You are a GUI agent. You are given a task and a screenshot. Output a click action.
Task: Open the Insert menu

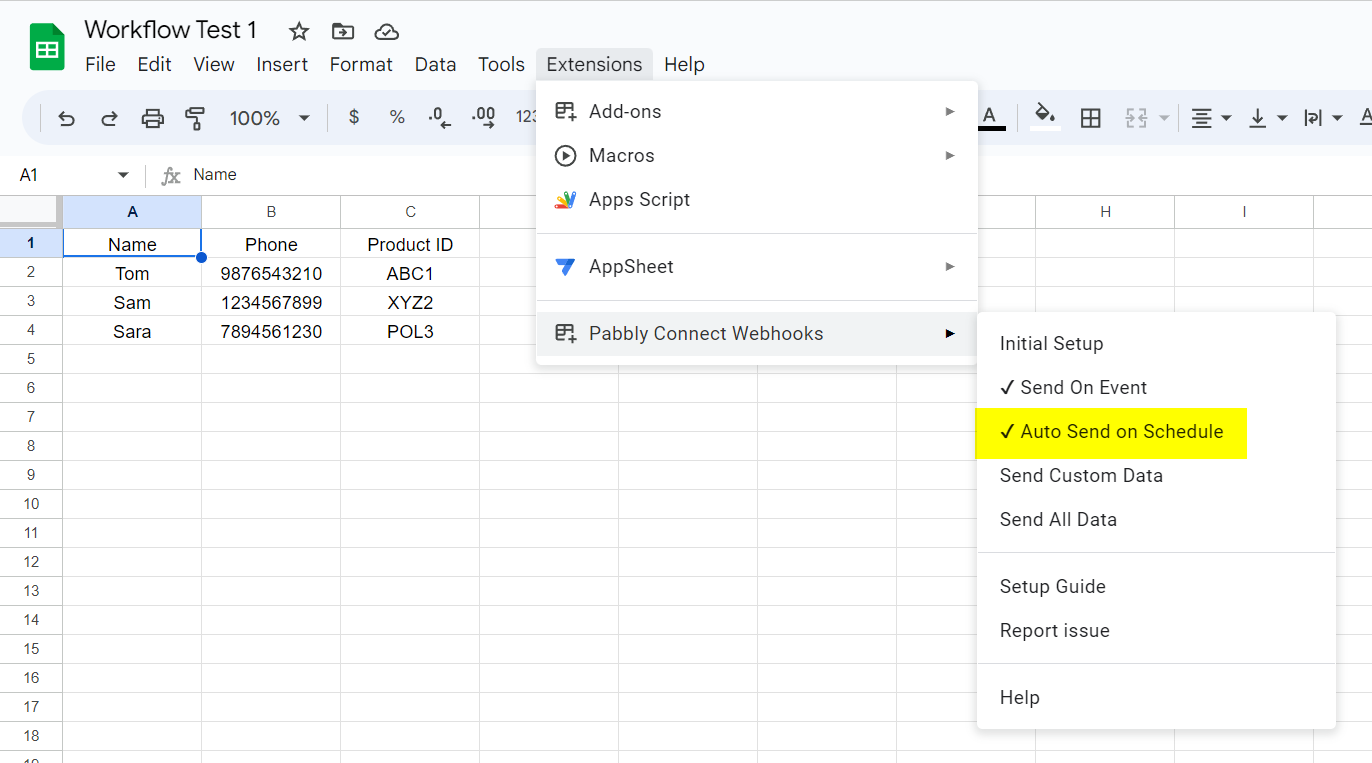282,64
